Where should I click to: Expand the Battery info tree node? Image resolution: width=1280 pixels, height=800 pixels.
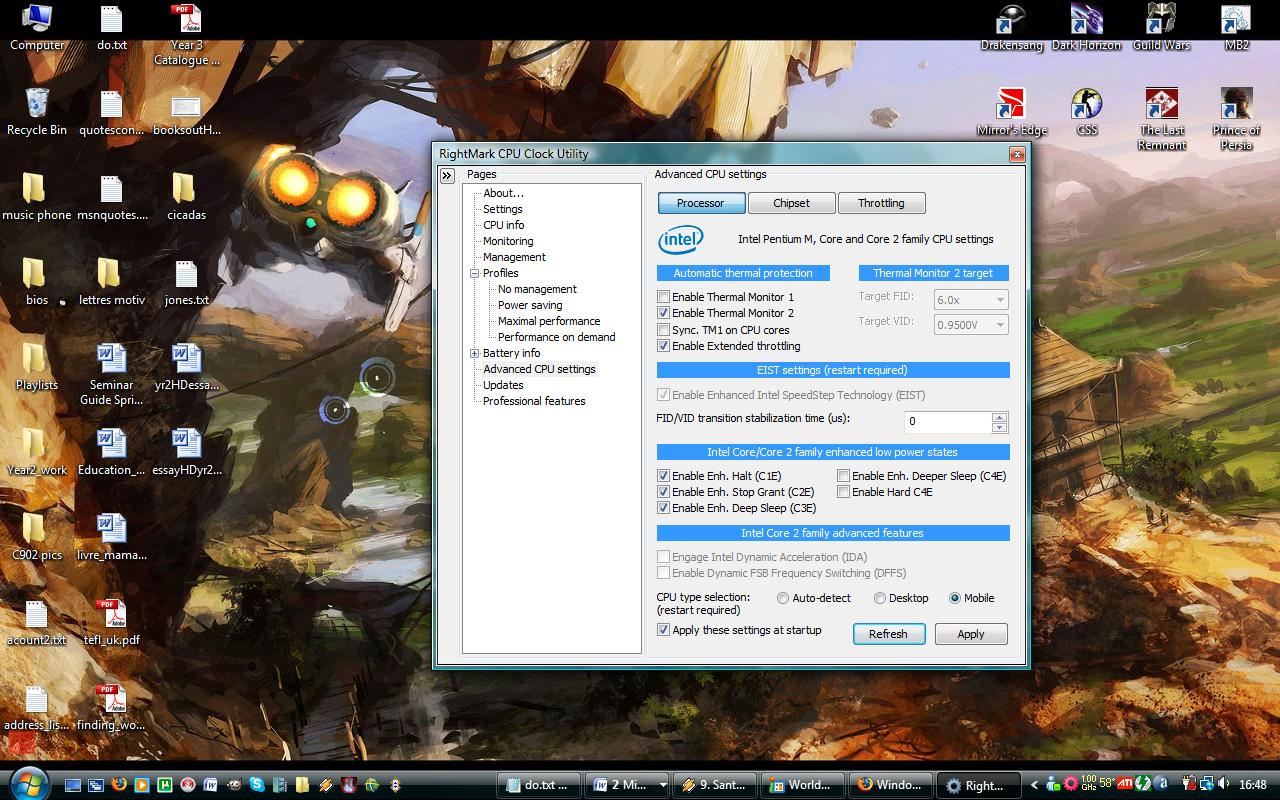pyautogui.click(x=475, y=353)
